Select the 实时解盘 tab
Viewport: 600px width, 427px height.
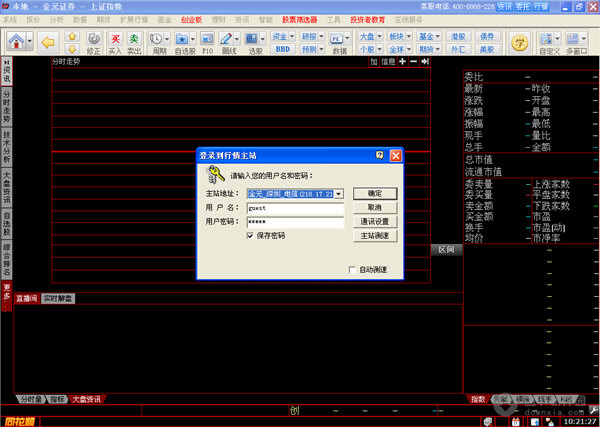pos(58,298)
